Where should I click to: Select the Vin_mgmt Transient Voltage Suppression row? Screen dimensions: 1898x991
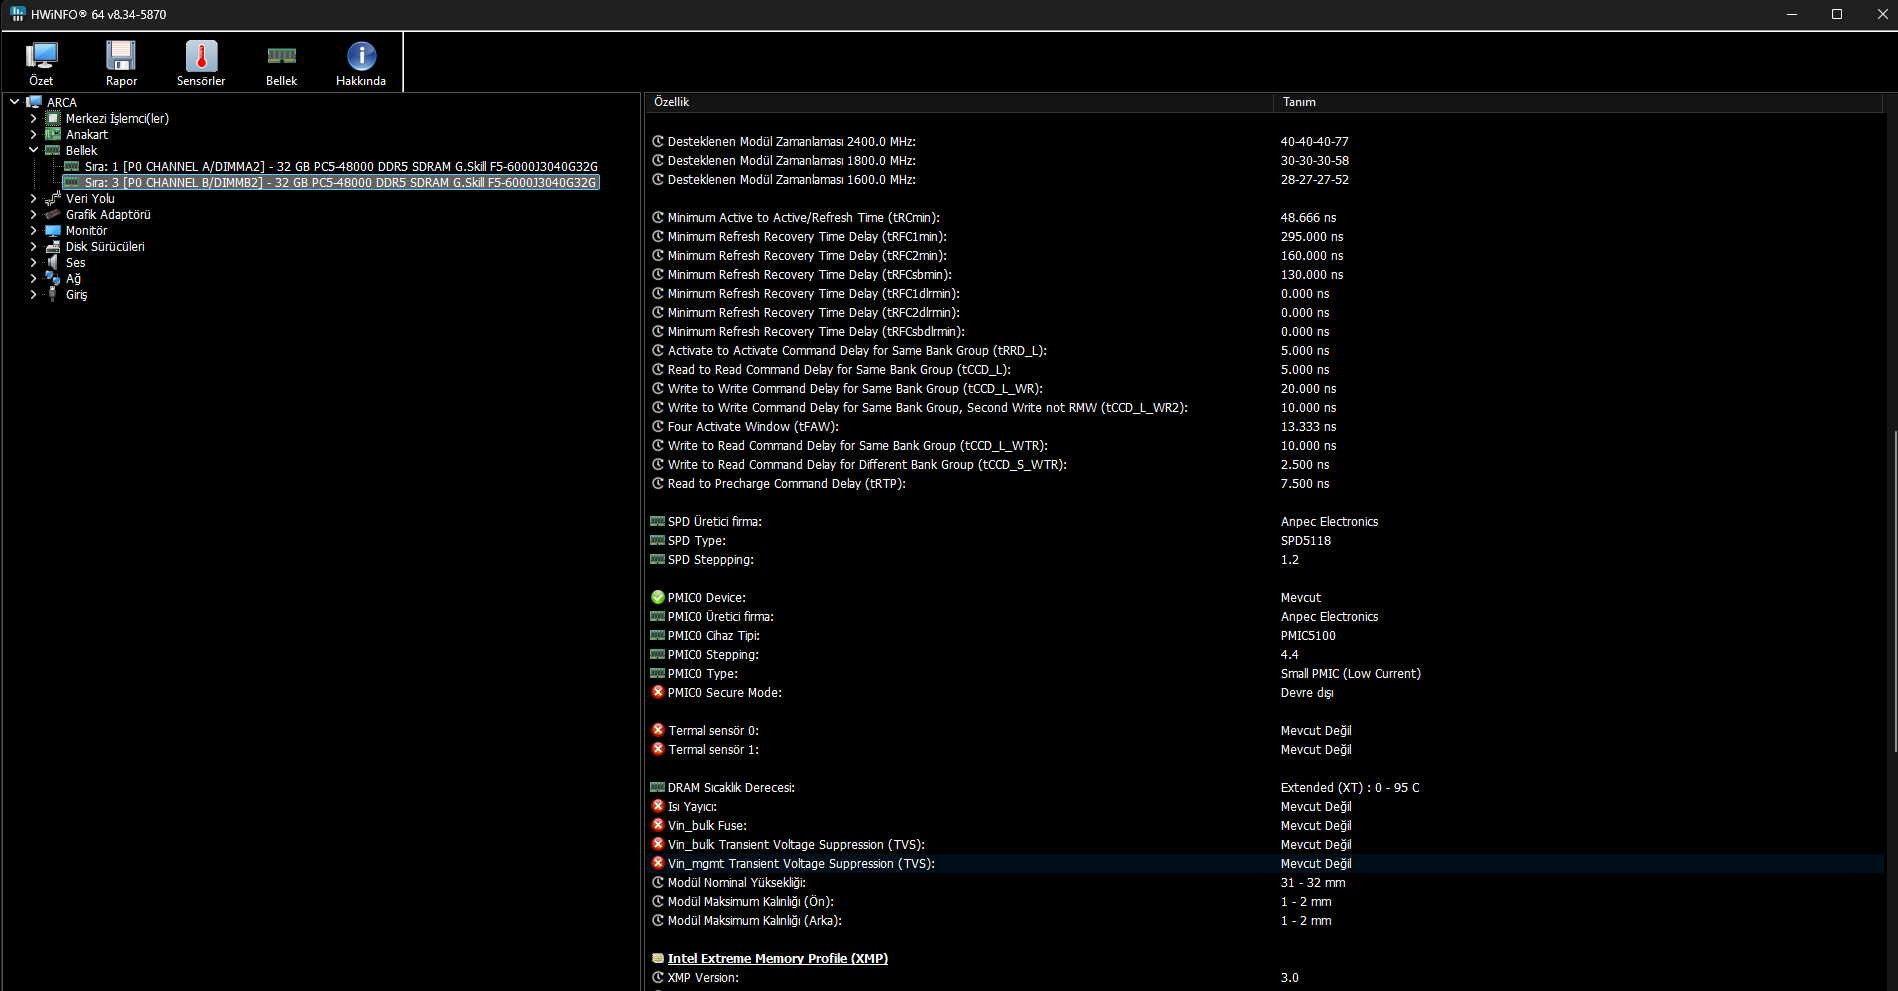(x=1265, y=863)
